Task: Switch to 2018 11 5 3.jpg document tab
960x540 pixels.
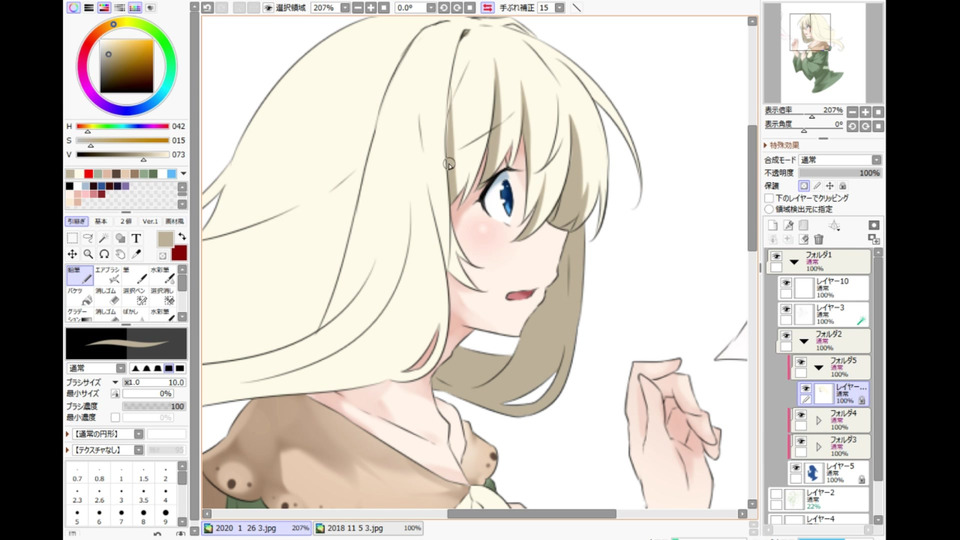Action: (x=369, y=528)
